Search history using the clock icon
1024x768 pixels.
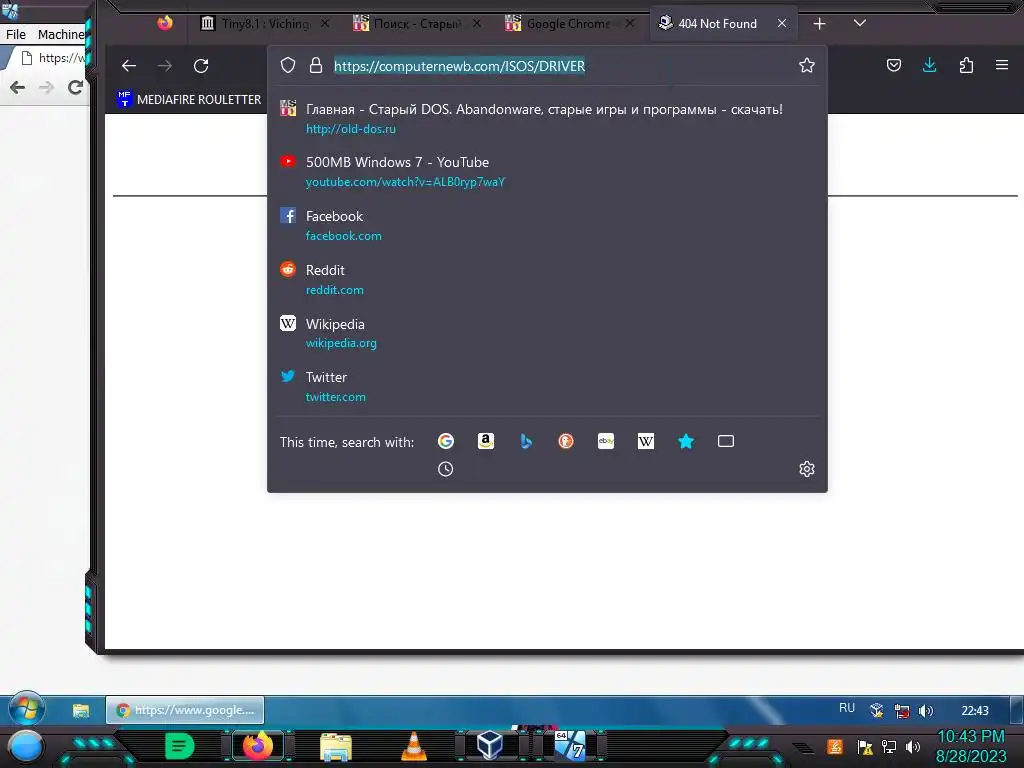click(445, 469)
